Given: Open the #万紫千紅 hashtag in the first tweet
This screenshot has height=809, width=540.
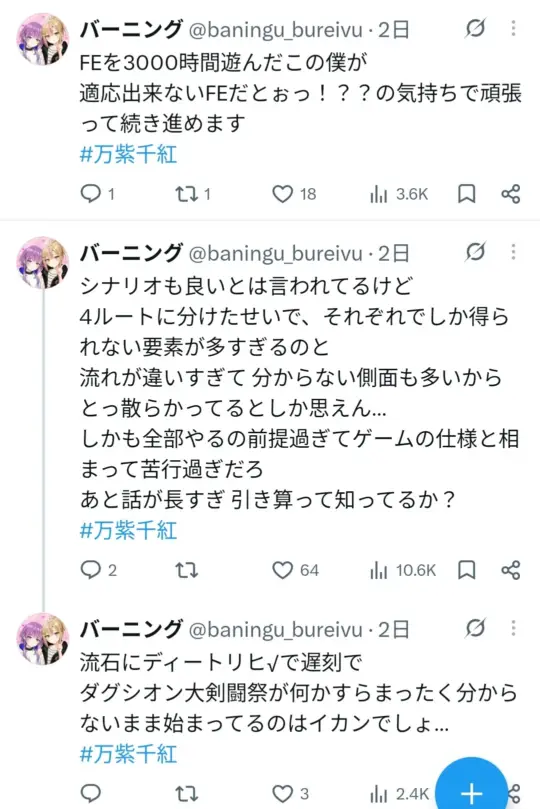Looking at the screenshot, I should [x=128, y=154].
